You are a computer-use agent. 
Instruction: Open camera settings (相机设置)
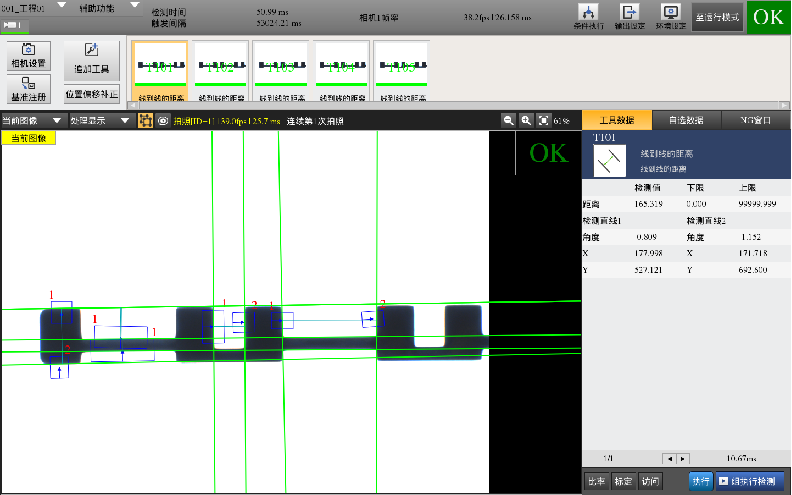tap(29, 56)
